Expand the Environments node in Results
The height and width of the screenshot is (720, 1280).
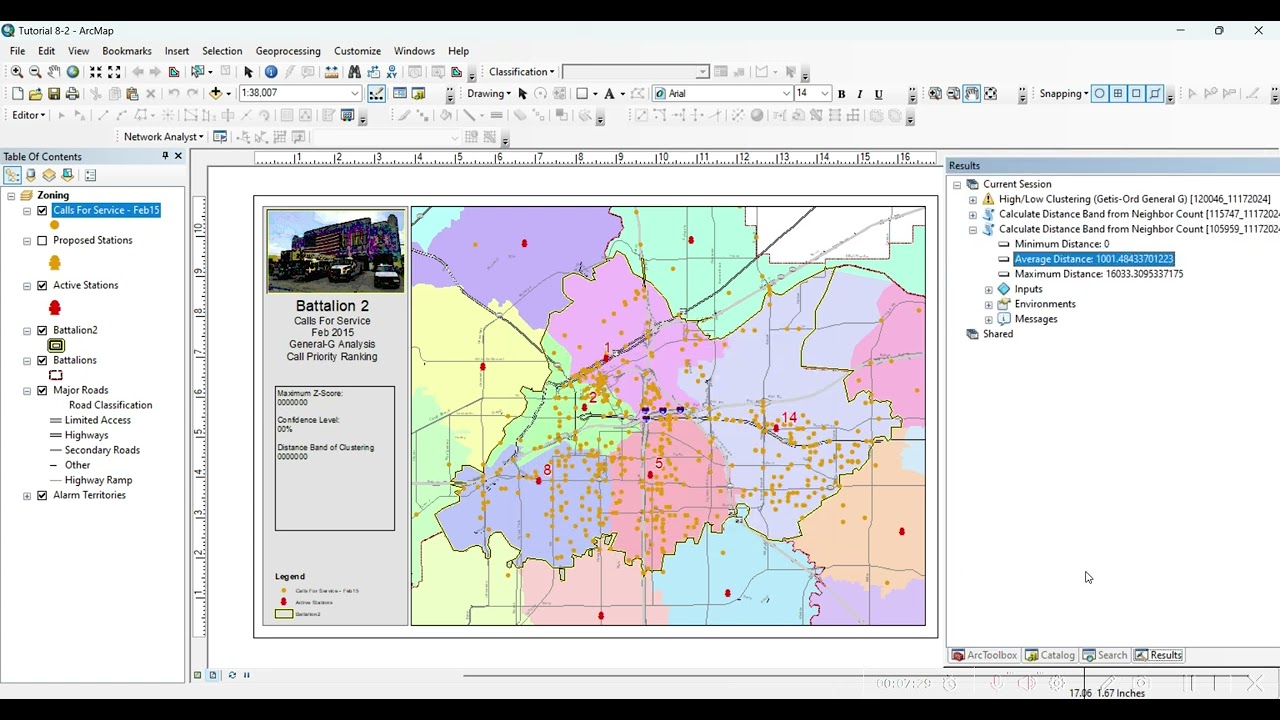click(989, 304)
